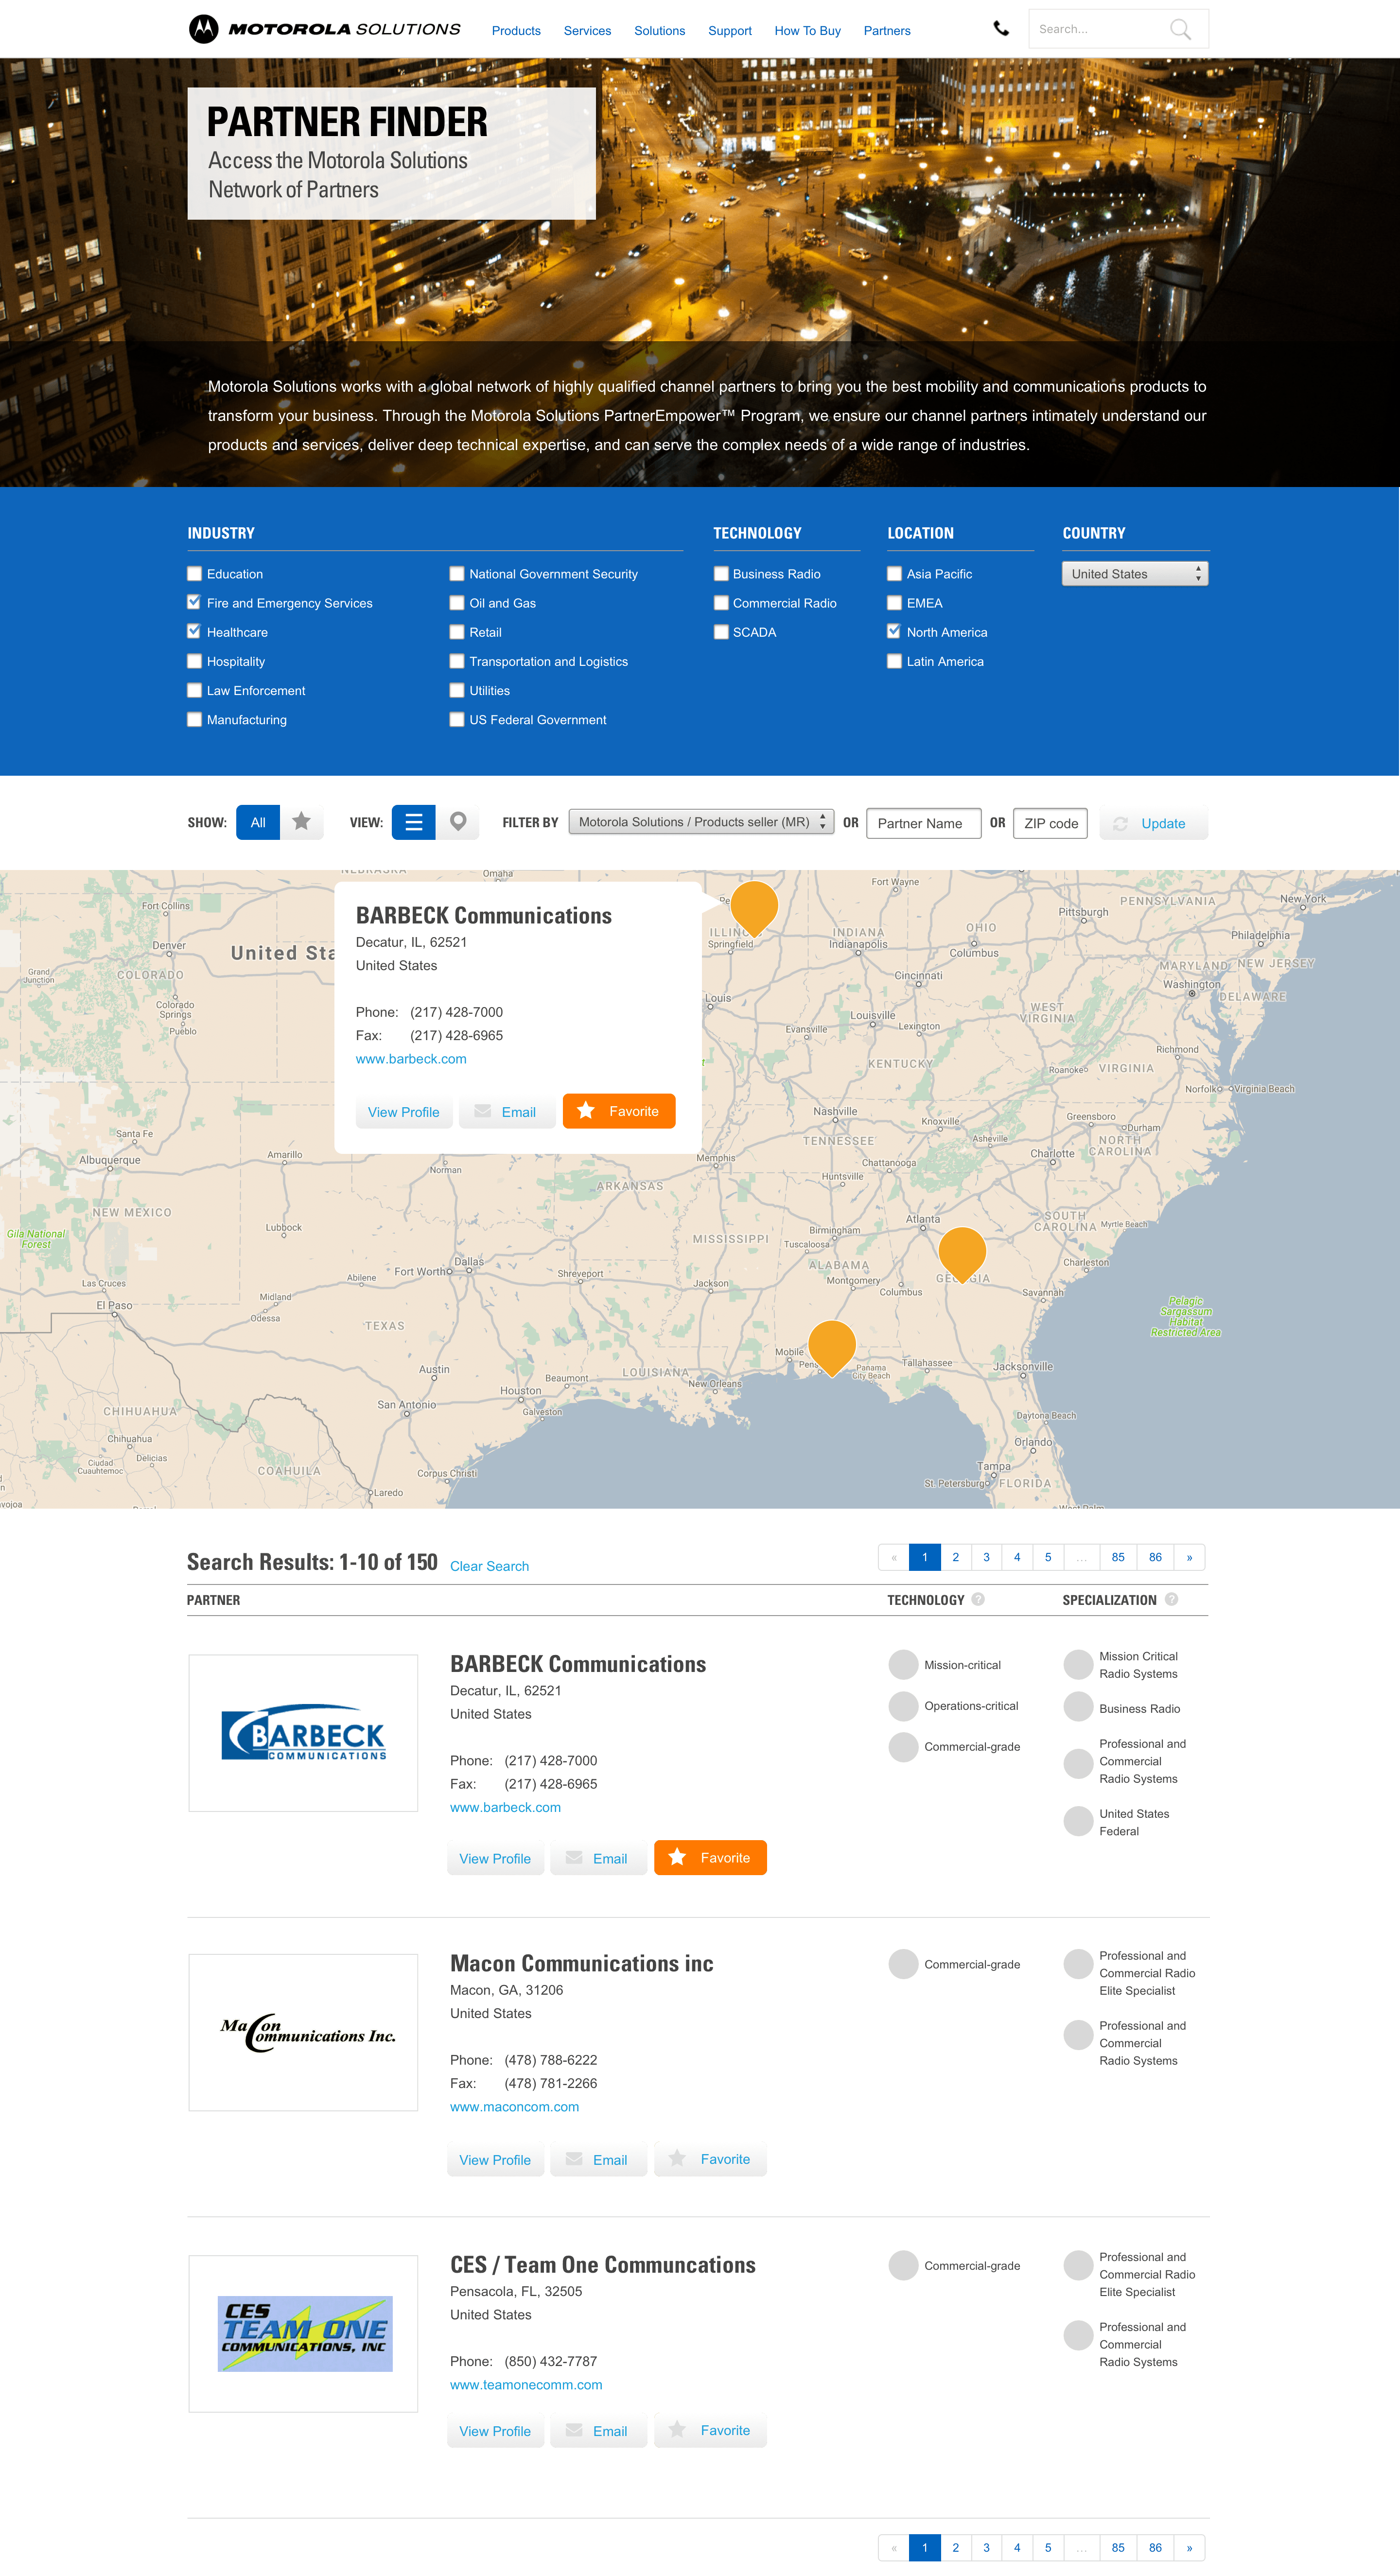Select the map pin near Springfield, Illinois
This screenshot has height=2576, width=1400.
coord(754,908)
